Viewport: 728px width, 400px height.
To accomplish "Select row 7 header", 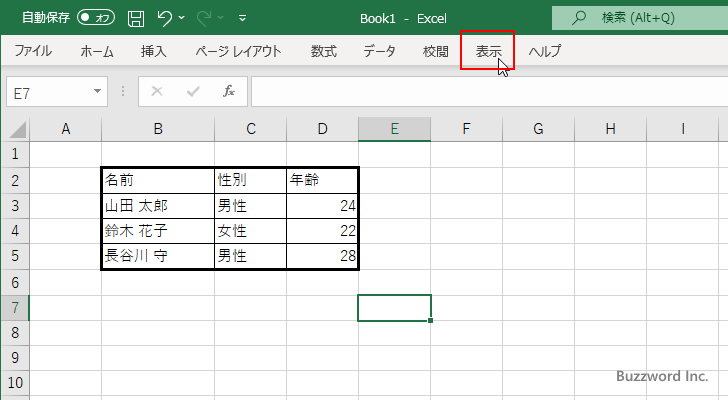I will pyautogui.click(x=15, y=308).
